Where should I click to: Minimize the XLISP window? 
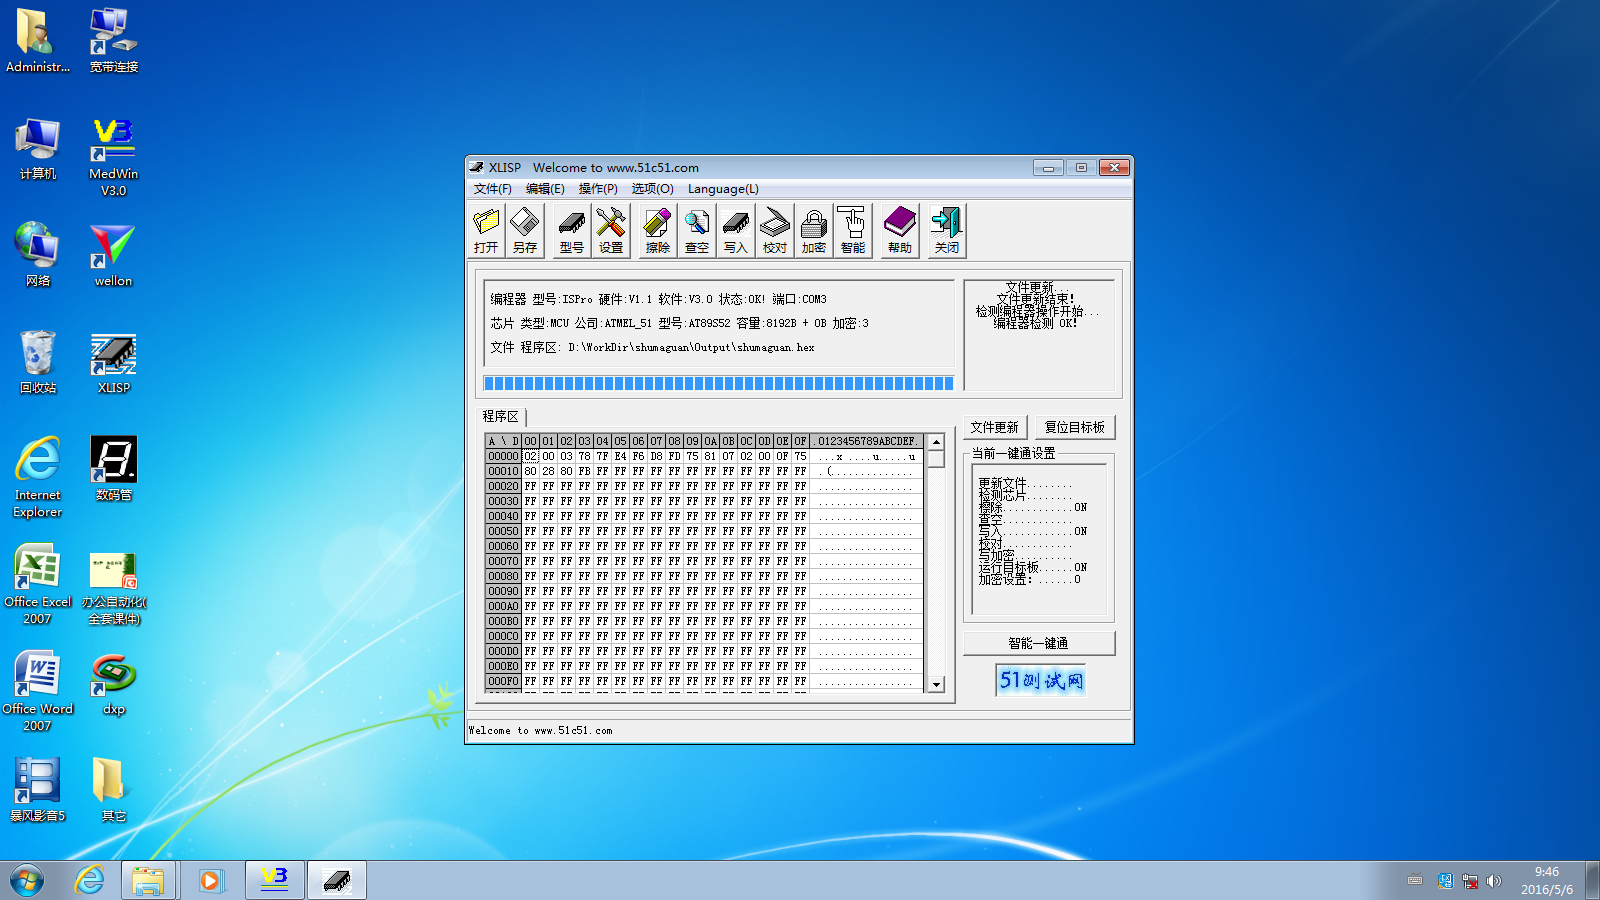[1048, 168]
